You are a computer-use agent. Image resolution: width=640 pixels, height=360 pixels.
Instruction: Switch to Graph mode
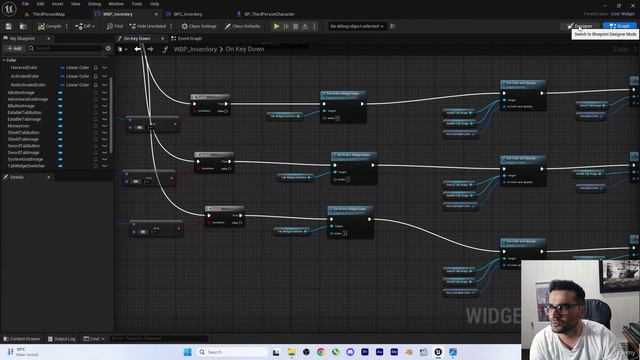tap(620, 26)
